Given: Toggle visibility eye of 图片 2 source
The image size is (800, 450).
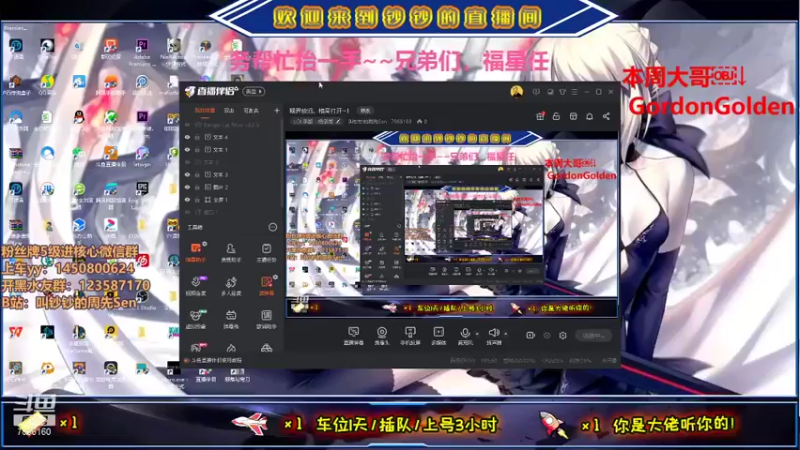Looking at the screenshot, I should (x=187, y=187).
